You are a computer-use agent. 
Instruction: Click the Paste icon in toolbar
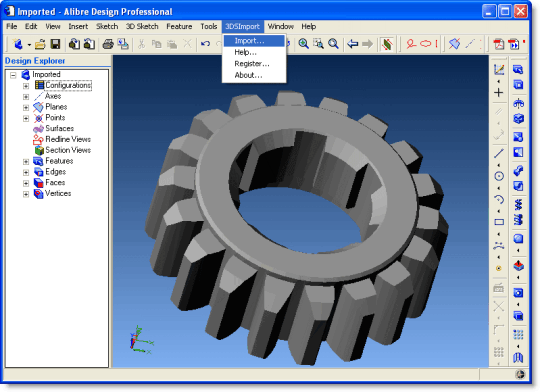172,44
